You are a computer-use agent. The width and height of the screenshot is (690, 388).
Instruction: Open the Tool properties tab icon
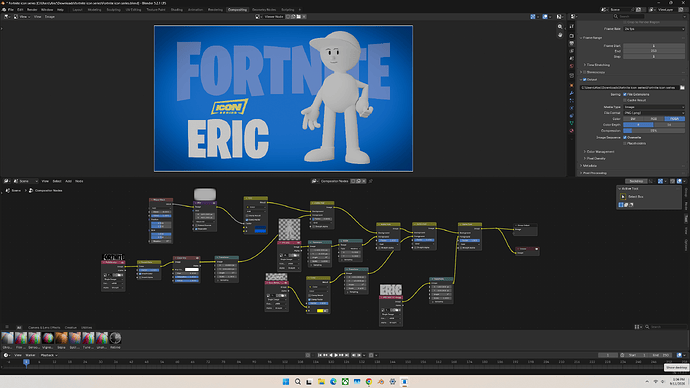point(572,26)
